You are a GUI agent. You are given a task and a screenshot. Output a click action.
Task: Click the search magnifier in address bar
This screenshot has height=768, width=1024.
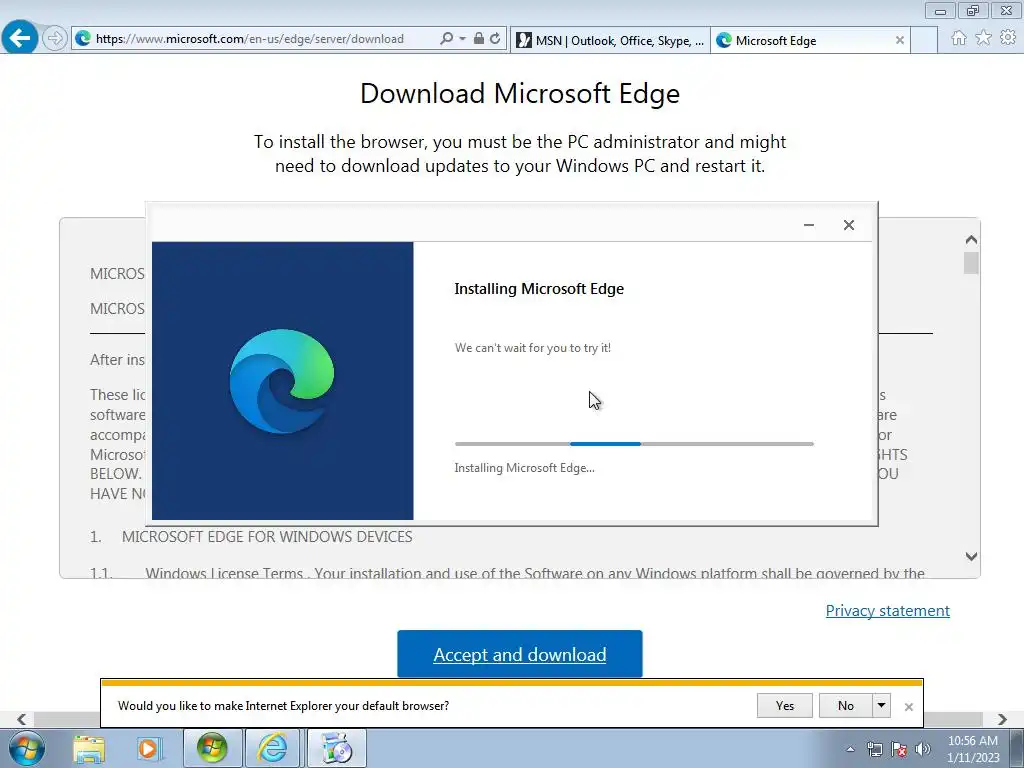click(x=447, y=39)
